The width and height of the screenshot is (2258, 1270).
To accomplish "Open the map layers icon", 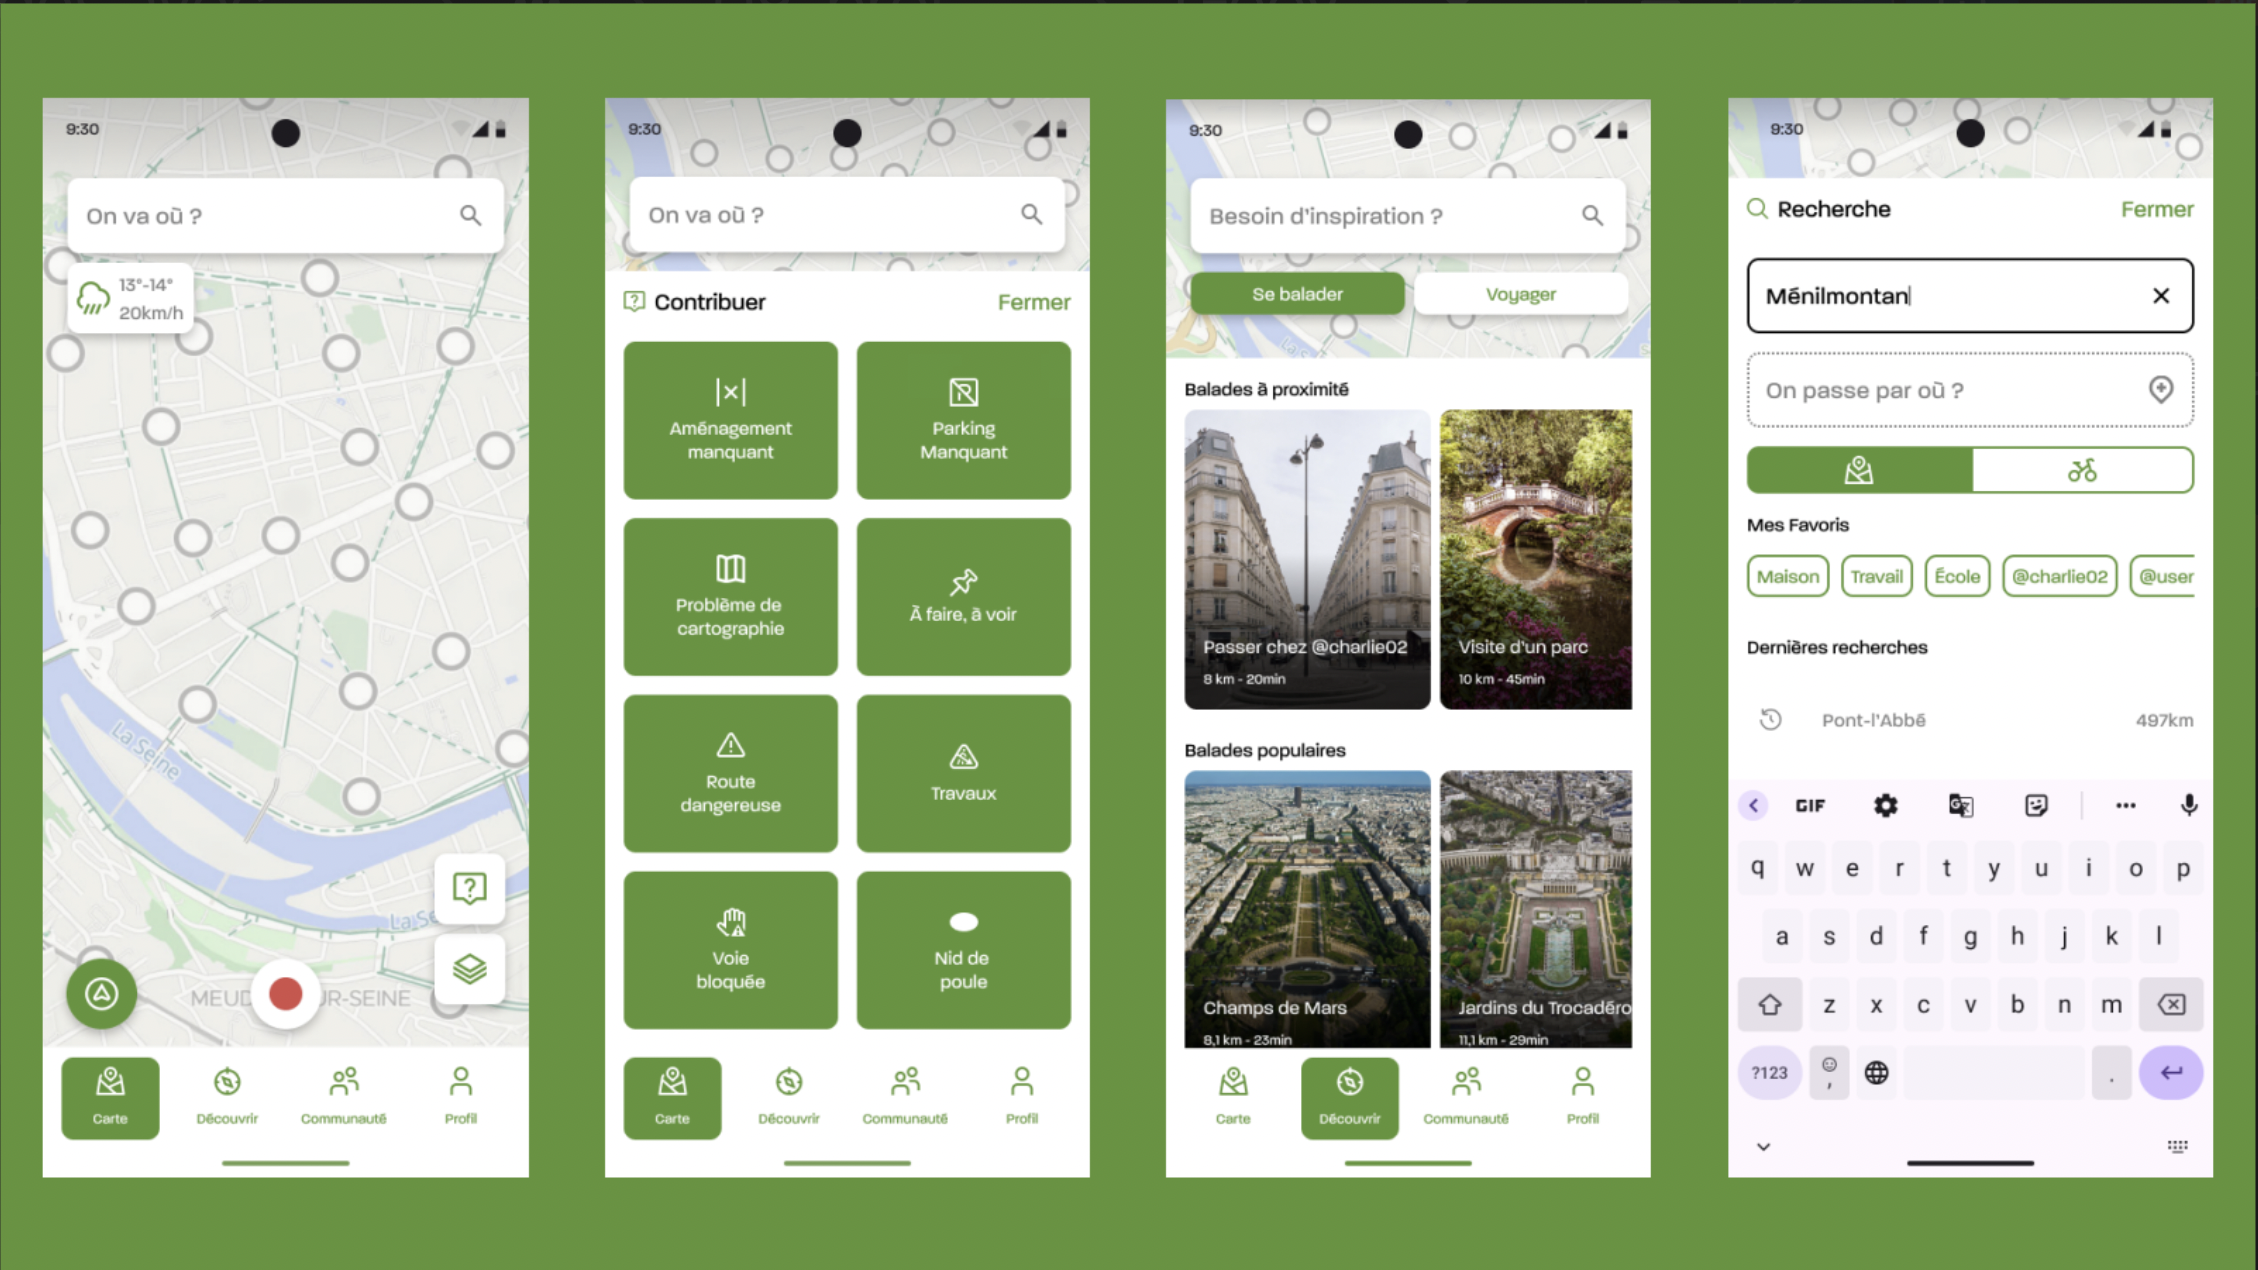I will (x=469, y=969).
